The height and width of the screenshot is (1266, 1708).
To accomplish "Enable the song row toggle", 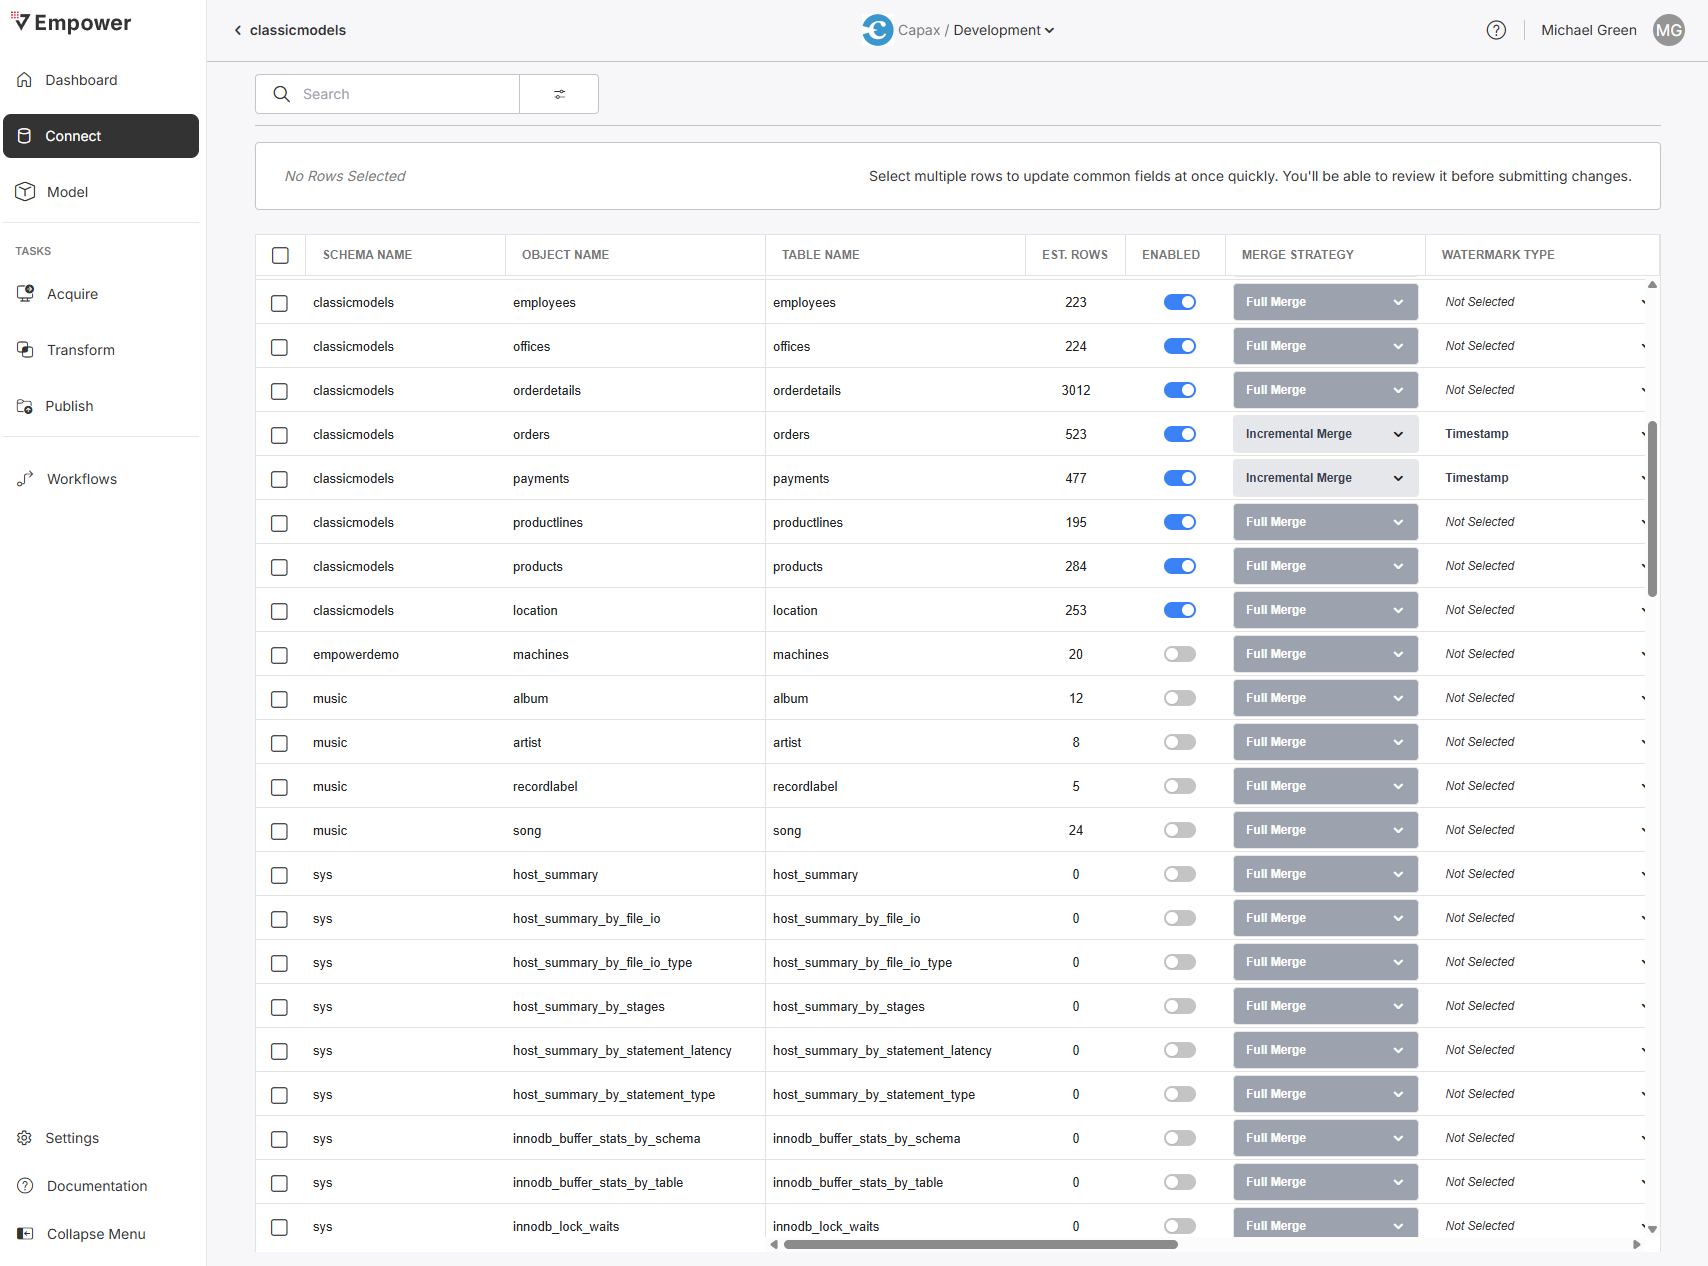I will [x=1180, y=830].
